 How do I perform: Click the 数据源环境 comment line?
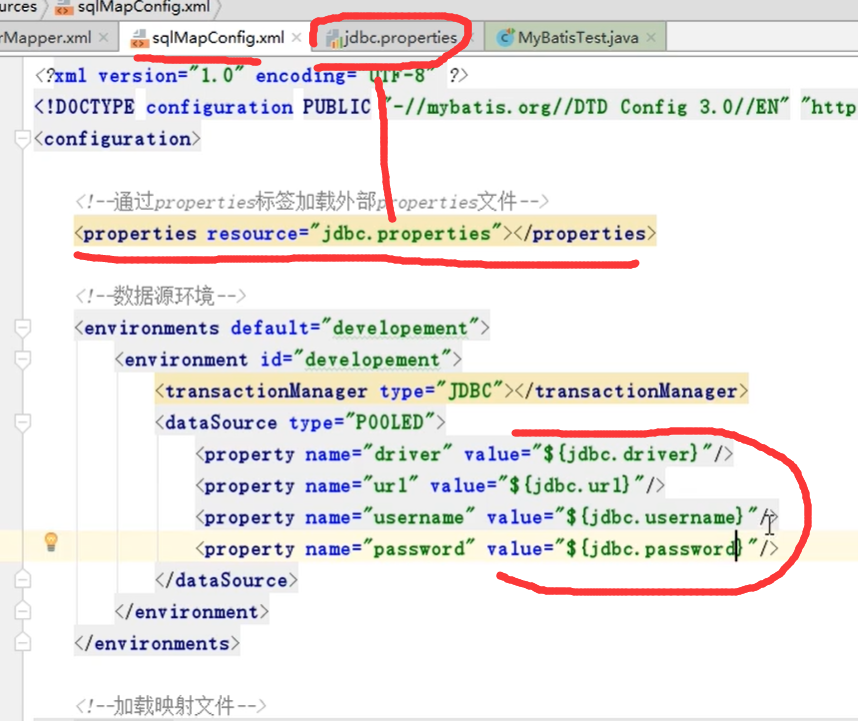(161, 296)
